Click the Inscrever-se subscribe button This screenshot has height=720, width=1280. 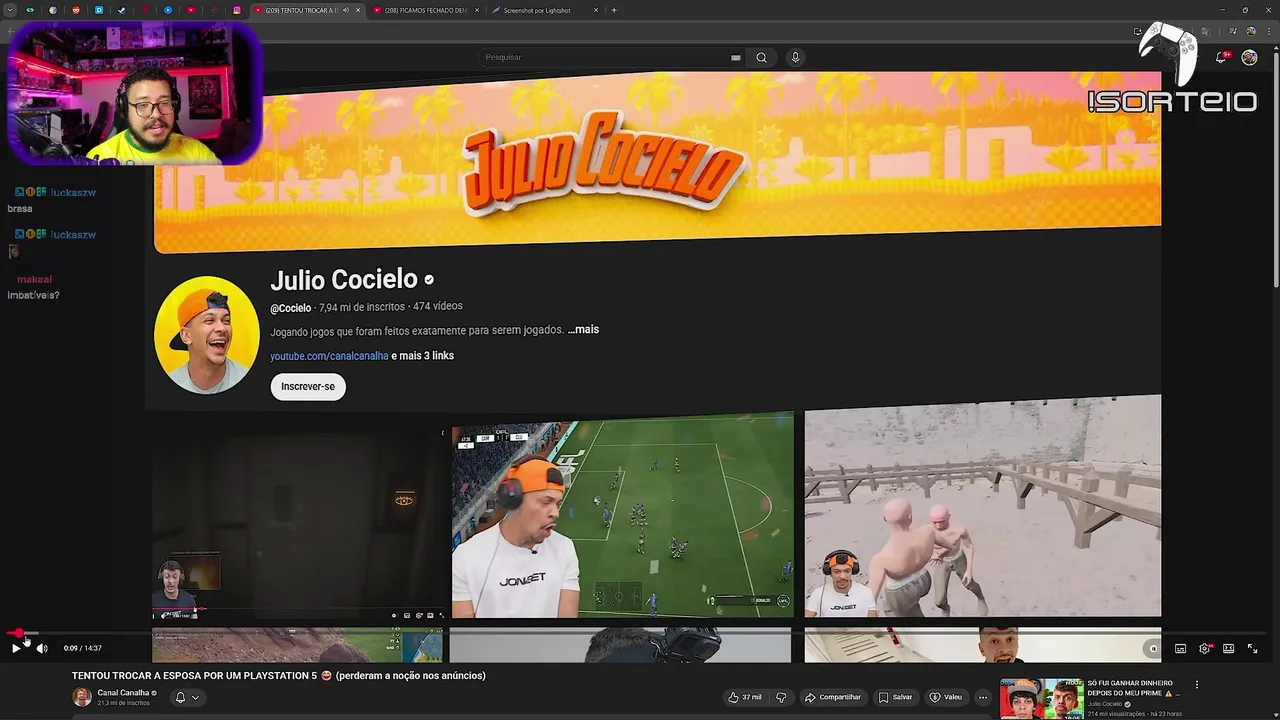308,386
